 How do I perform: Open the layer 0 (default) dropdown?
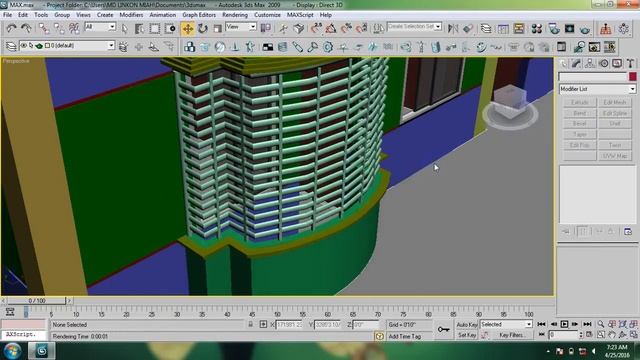click(68, 46)
